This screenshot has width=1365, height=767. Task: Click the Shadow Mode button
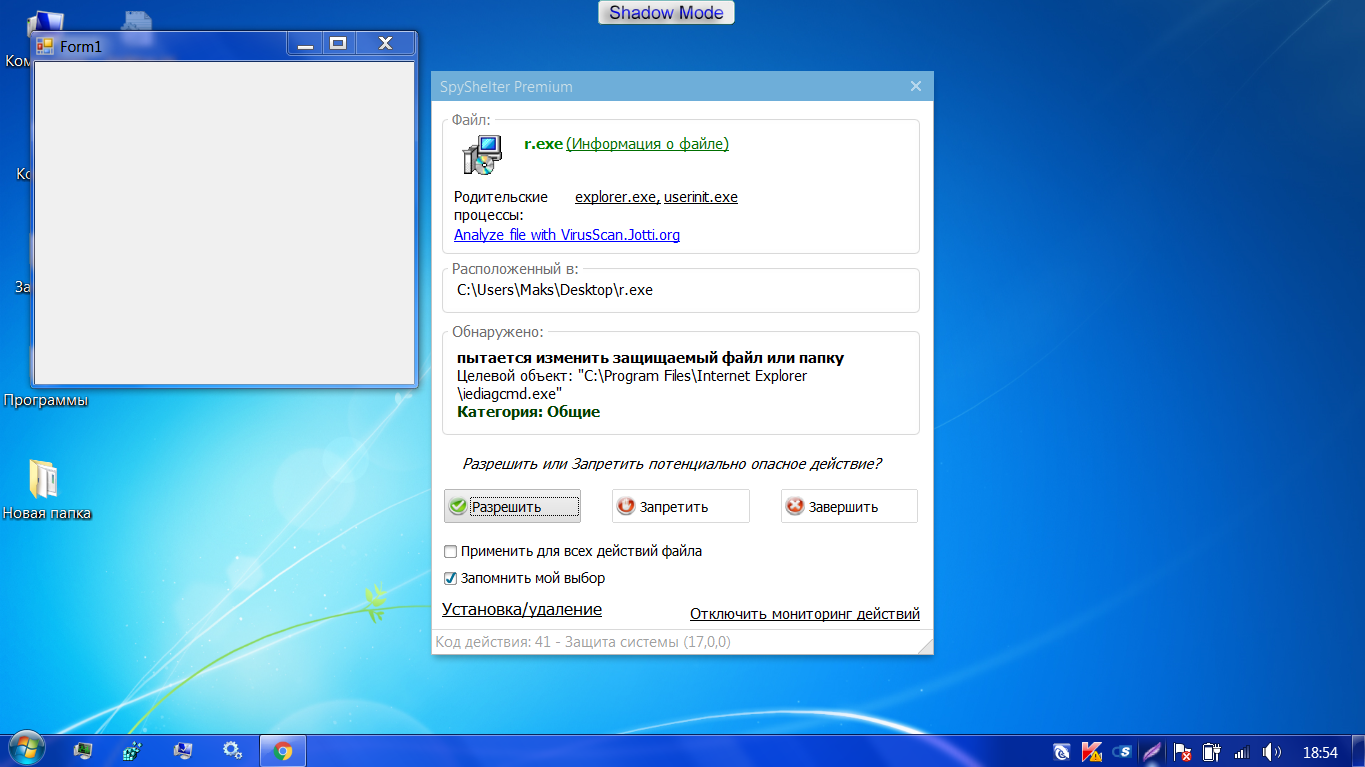point(667,13)
